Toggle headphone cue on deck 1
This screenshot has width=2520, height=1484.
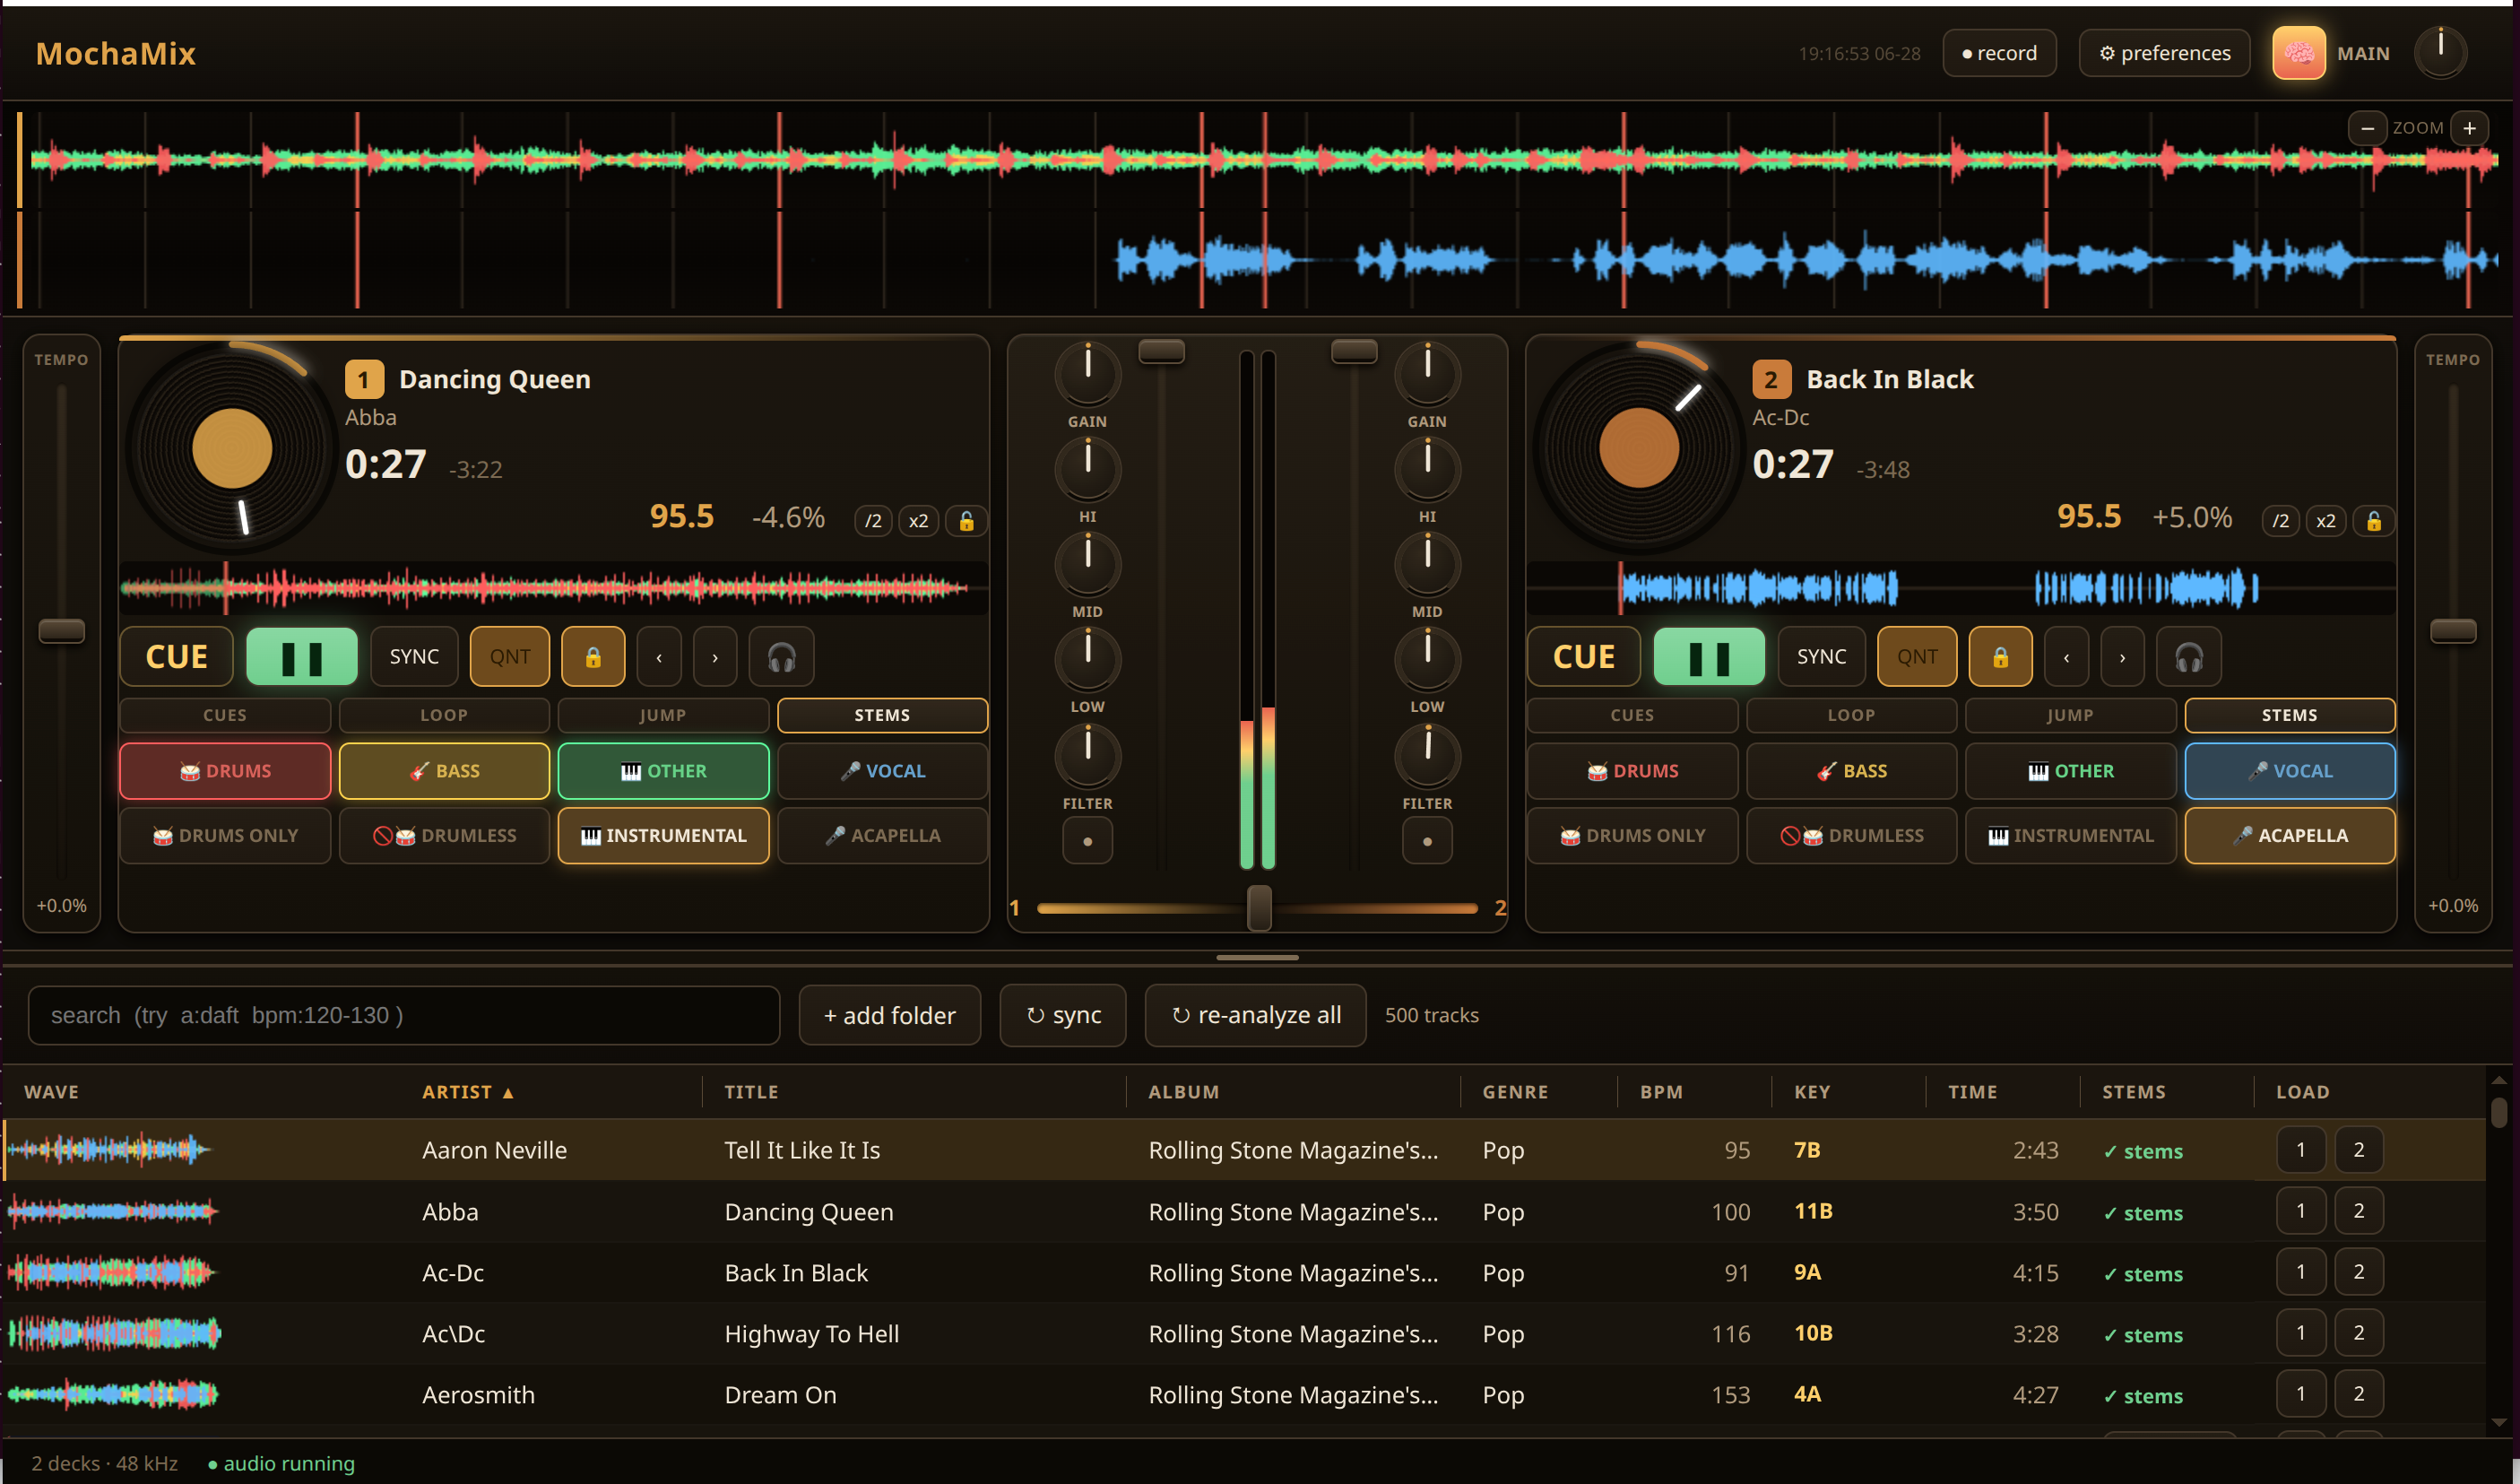point(781,657)
